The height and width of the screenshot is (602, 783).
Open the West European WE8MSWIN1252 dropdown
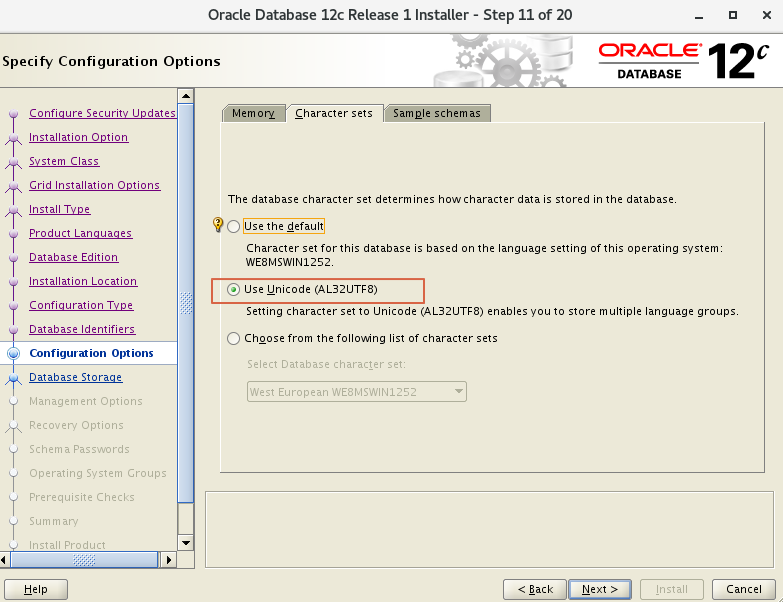point(357,392)
